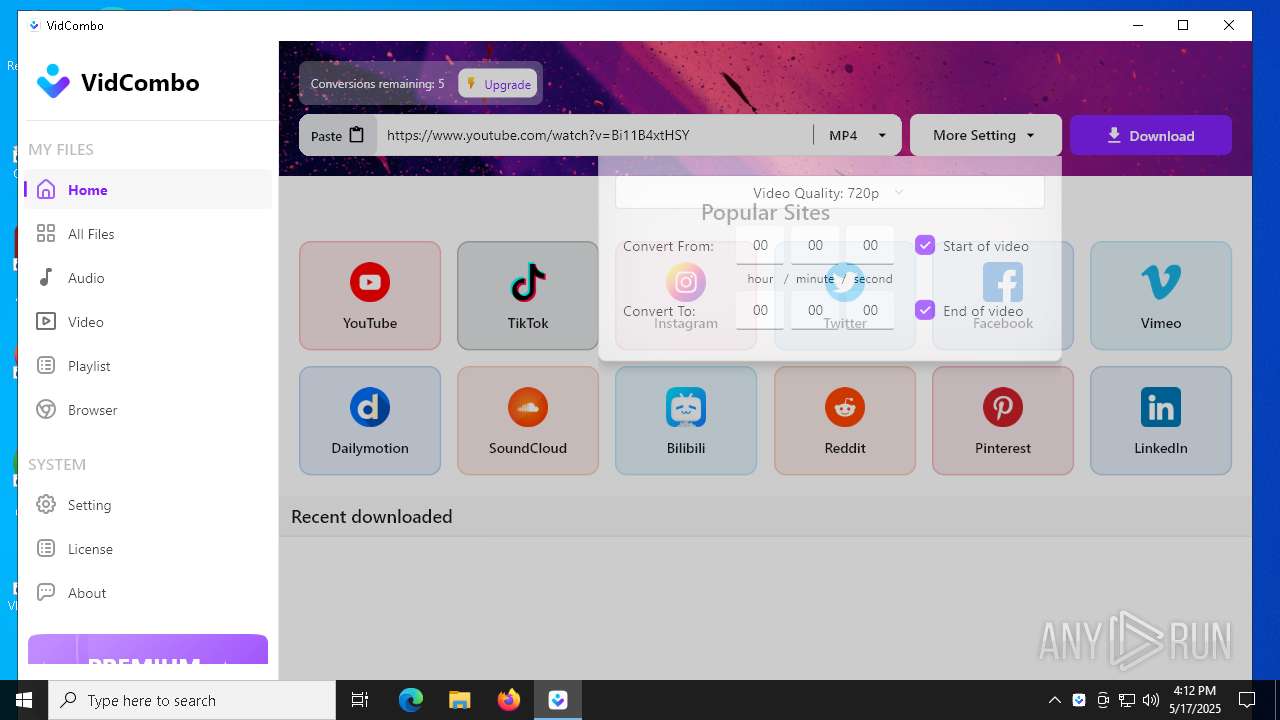Screen dimensions: 1280x720
Task: Open the volume control in system tray
Action: [1151, 700]
